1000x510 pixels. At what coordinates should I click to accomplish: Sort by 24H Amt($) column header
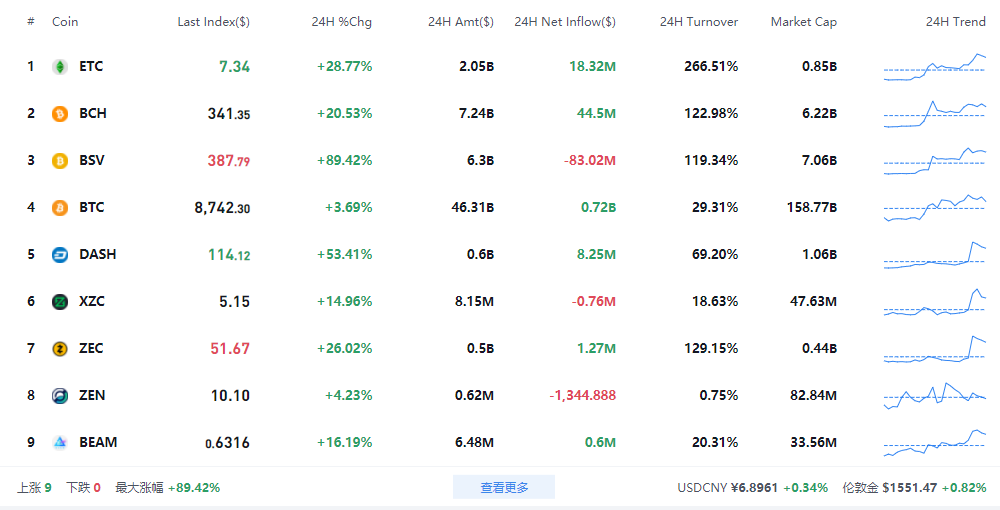tap(460, 22)
